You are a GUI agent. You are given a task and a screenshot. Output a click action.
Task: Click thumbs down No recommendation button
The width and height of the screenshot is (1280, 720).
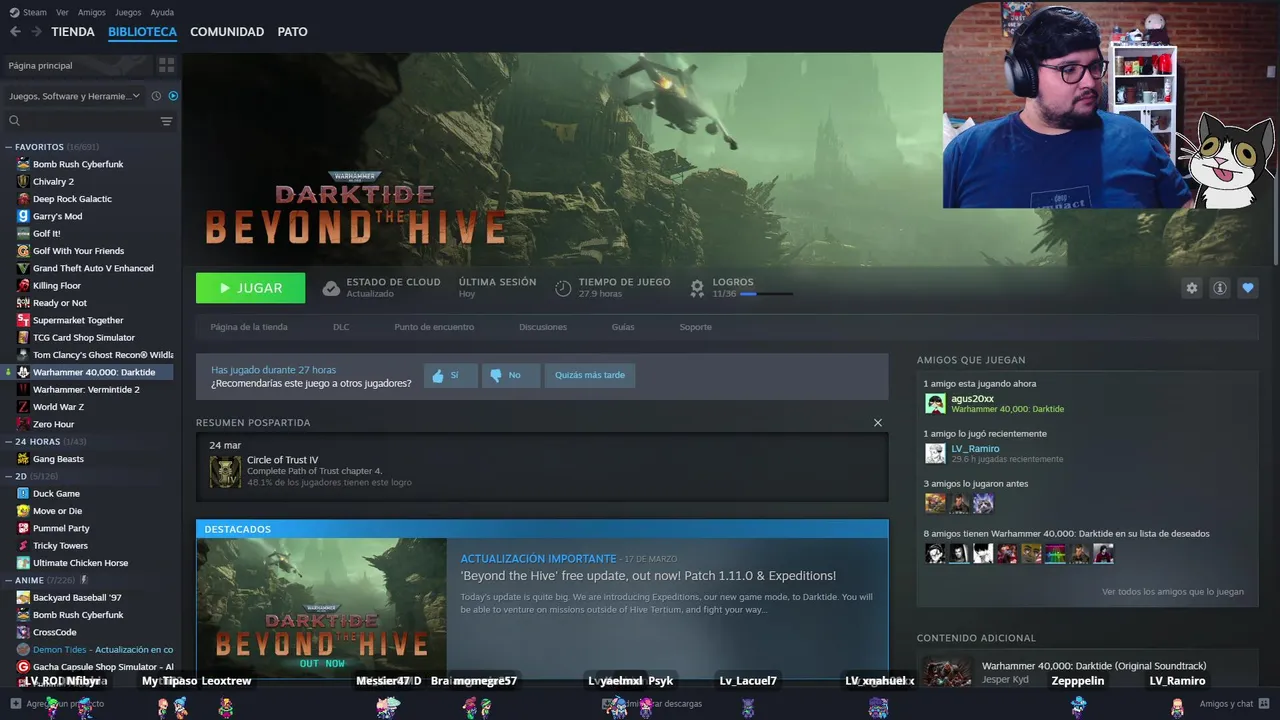tap(510, 375)
